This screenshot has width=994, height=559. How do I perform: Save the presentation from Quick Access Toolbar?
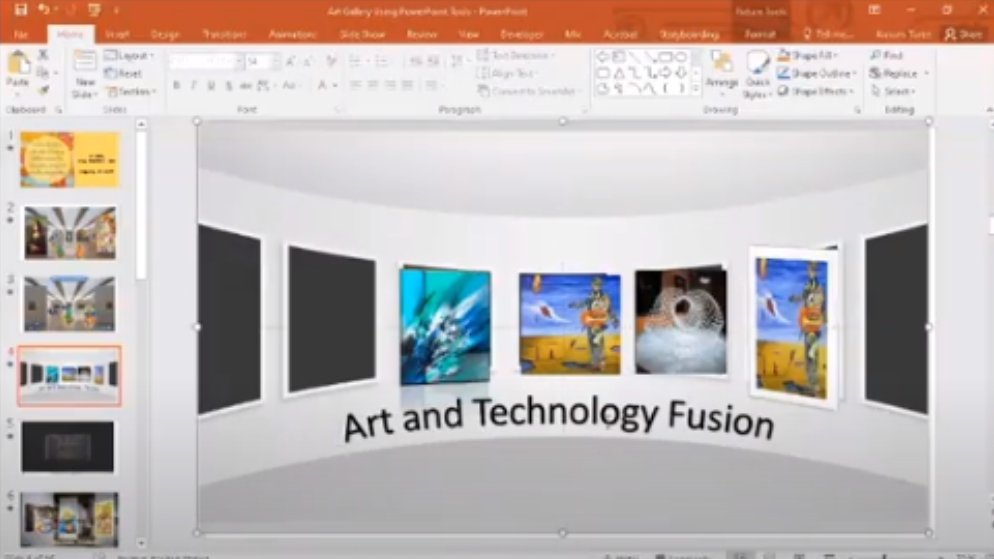tap(20, 10)
